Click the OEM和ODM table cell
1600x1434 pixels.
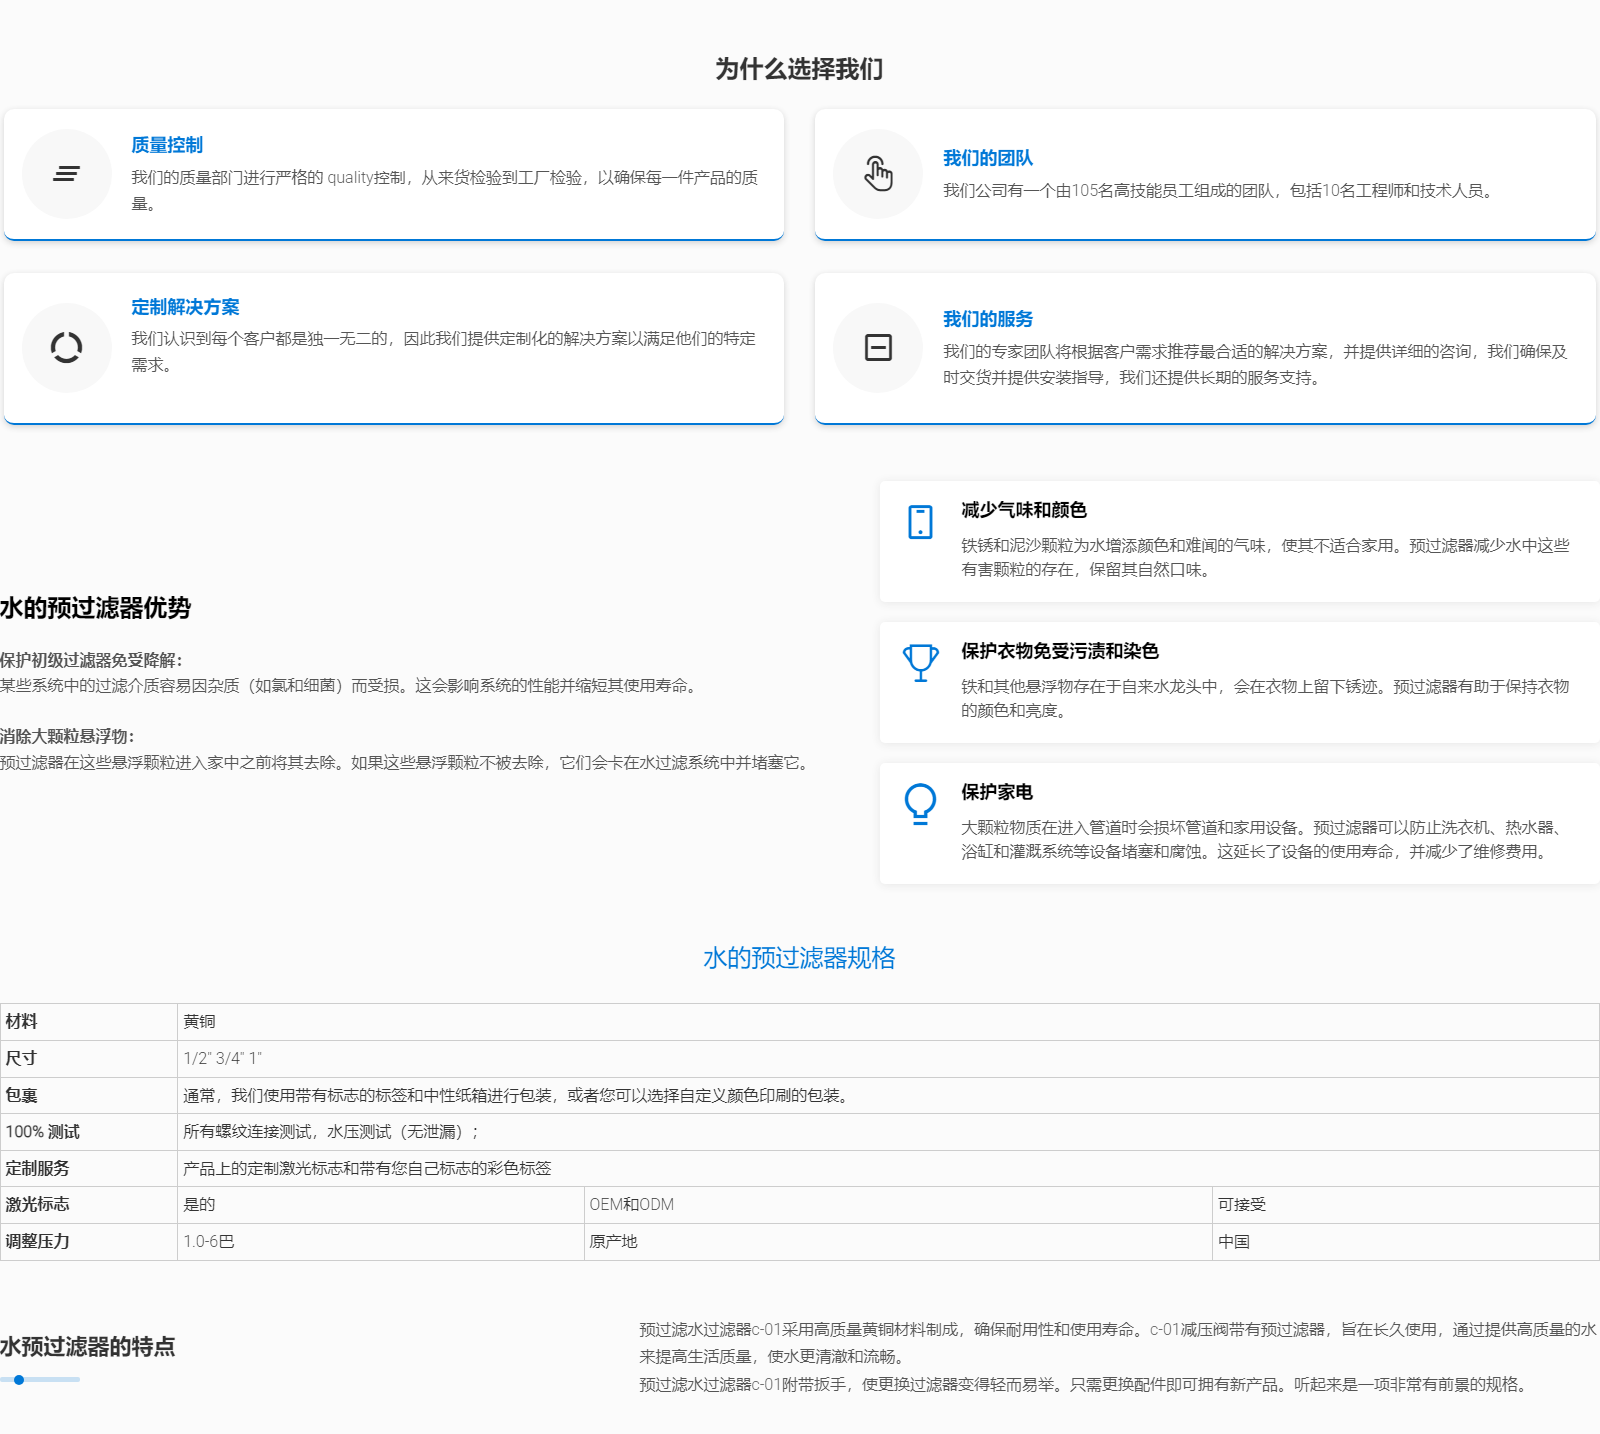(631, 1204)
